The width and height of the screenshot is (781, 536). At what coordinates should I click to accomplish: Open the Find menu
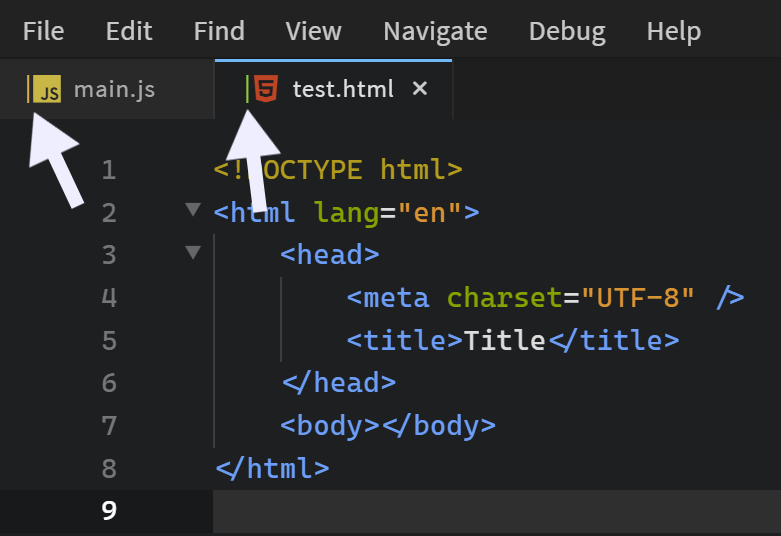pos(219,31)
